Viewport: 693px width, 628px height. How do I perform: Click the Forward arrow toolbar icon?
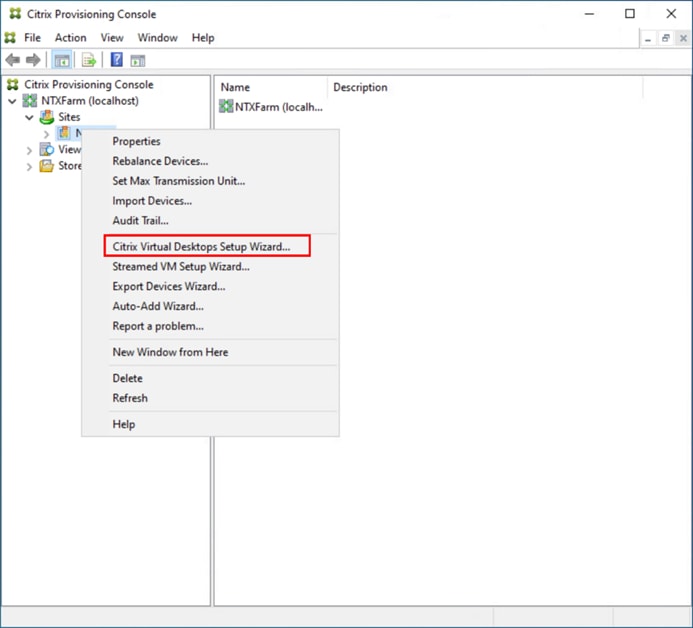(x=33, y=60)
